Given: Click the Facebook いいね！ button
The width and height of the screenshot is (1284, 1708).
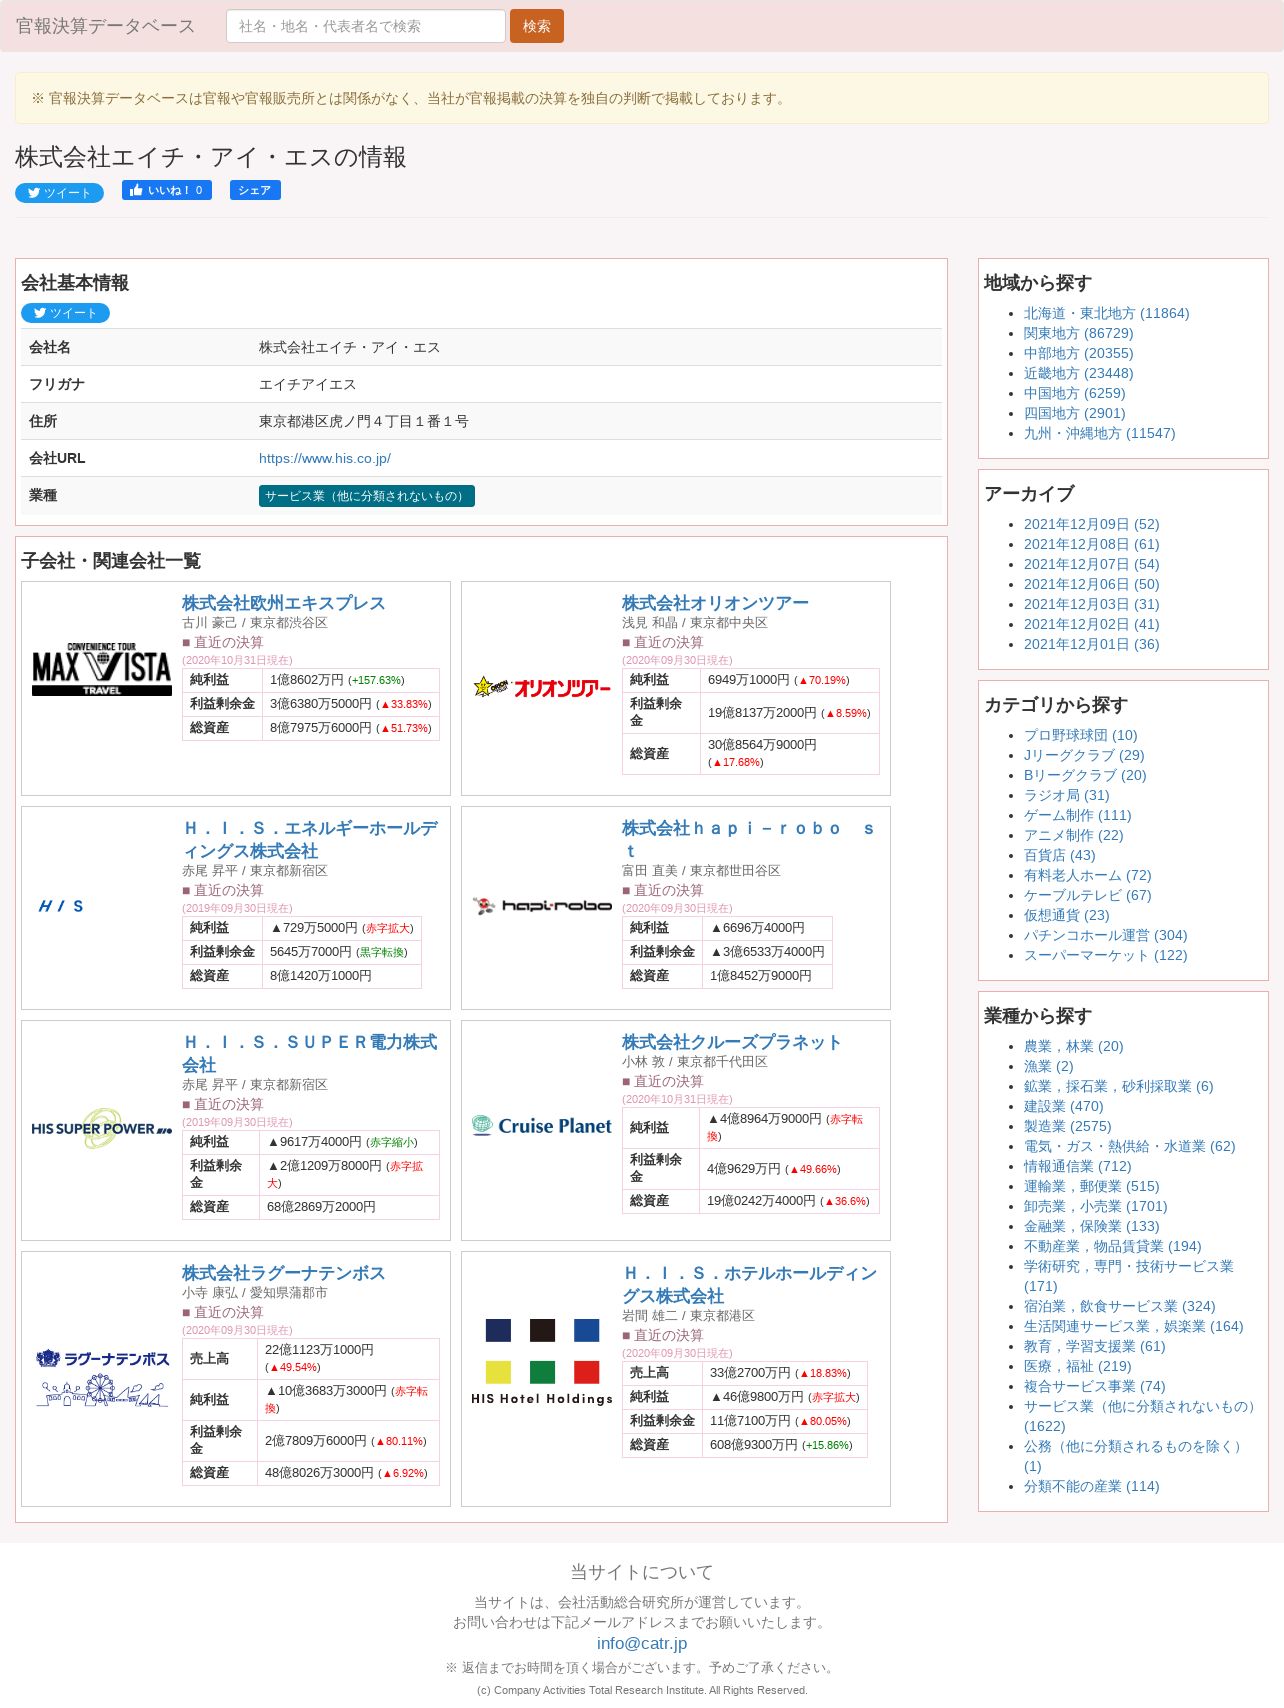Looking at the screenshot, I should tap(167, 190).
